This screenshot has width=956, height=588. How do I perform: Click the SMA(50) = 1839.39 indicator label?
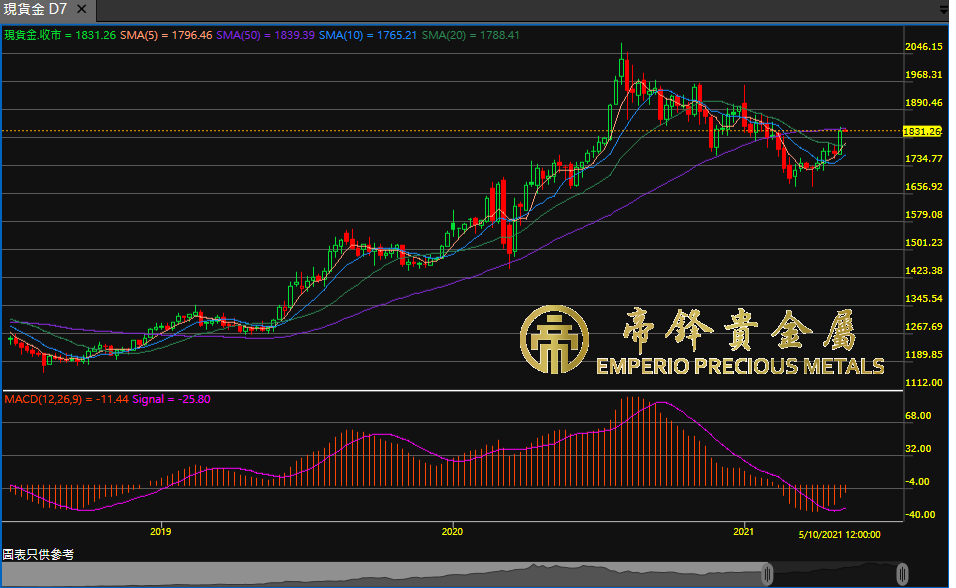[265, 35]
